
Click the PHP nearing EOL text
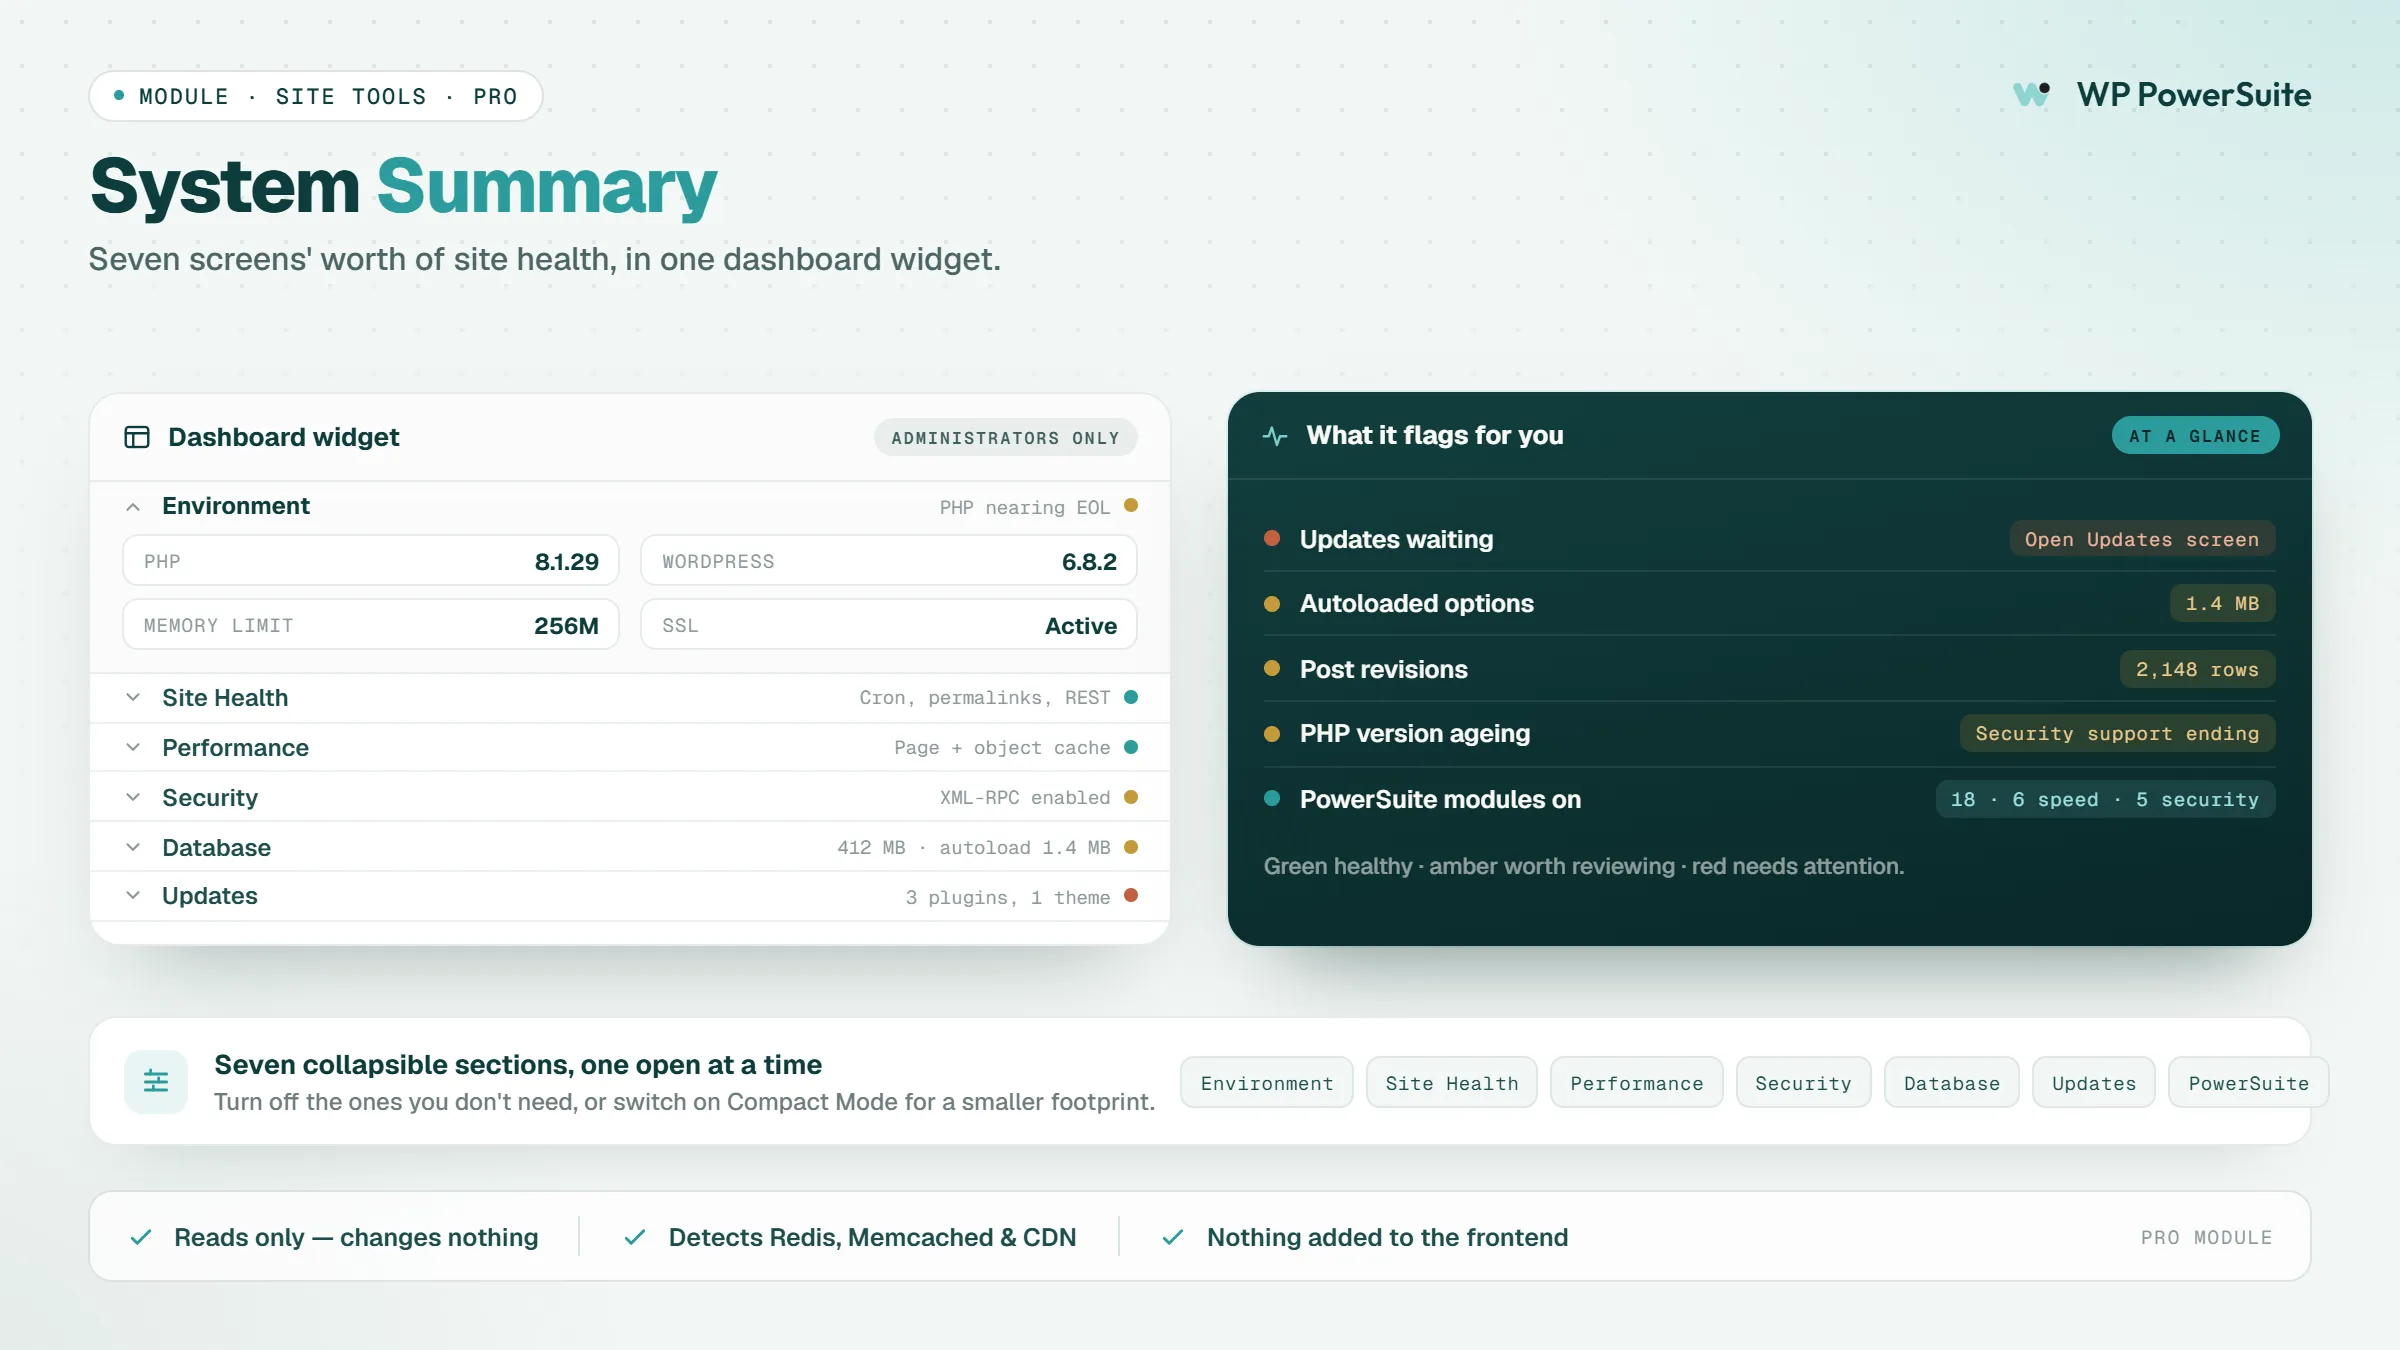tap(1025, 507)
